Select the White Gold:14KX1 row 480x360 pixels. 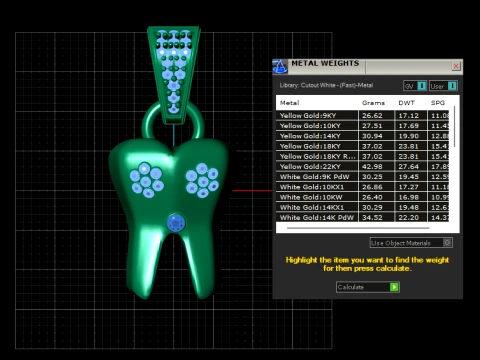[362, 207]
